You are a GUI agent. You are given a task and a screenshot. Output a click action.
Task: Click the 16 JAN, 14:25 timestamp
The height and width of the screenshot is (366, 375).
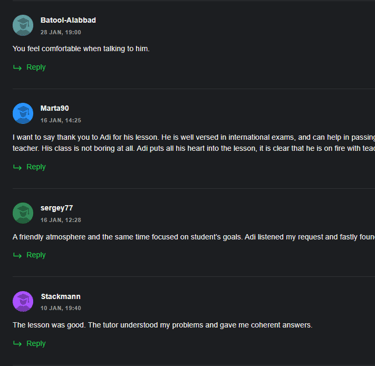pyautogui.click(x=61, y=120)
